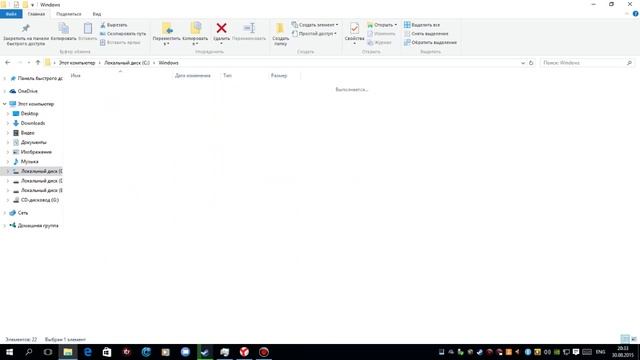The width and height of the screenshot is (640, 360).
Task: Click the ENG language indicator
Action: pos(600,352)
